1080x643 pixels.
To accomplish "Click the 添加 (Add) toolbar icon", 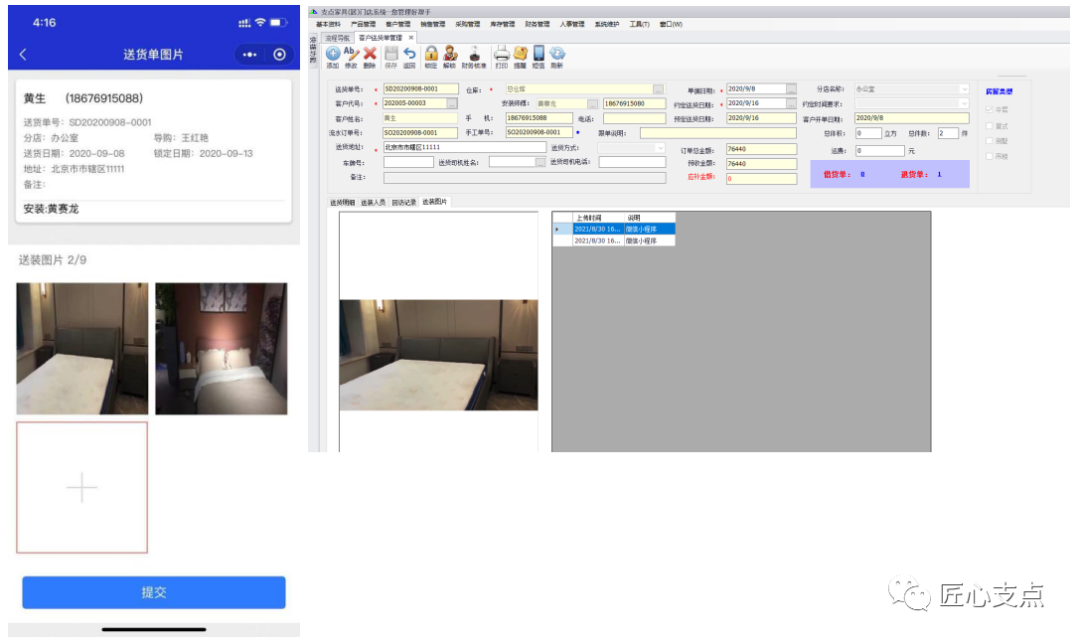I will point(332,56).
